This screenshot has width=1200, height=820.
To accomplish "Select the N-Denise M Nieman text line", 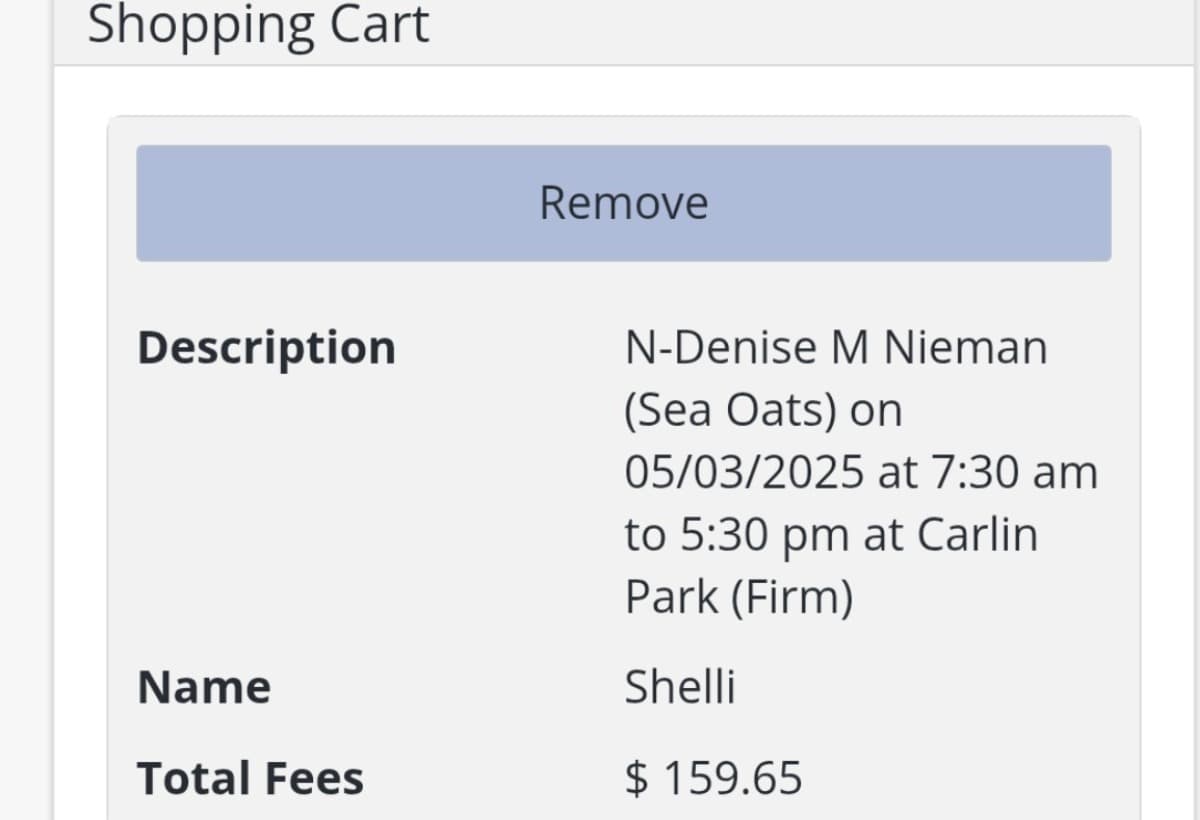I will [835, 348].
